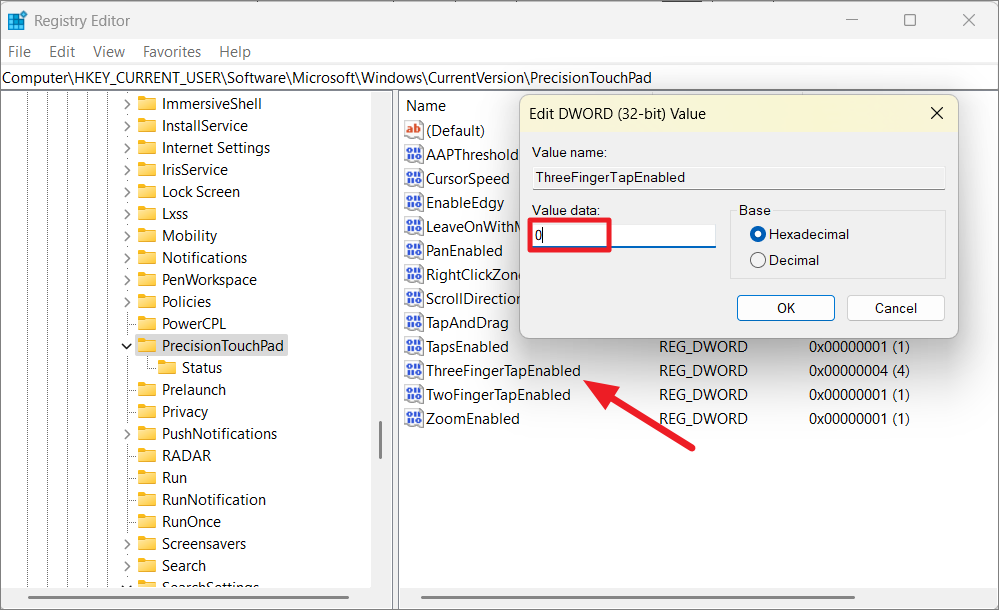Click the Screensavers folder icon

click(x=147, y=544)
